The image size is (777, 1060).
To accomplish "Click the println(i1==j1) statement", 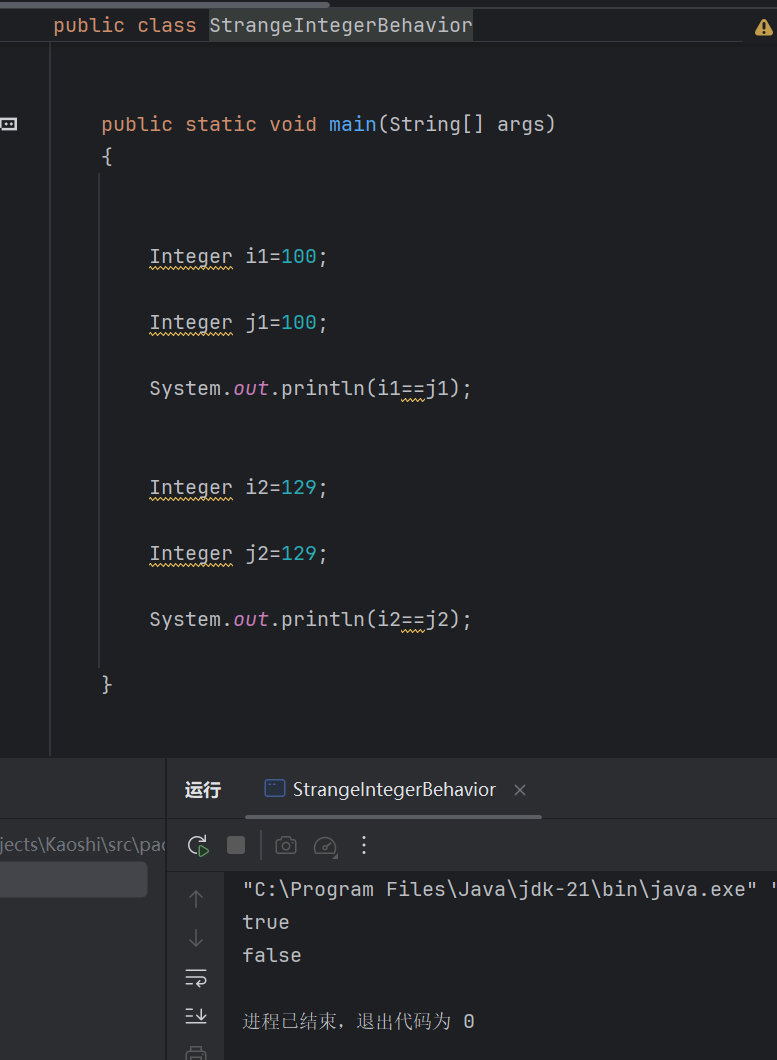I will tap(310, 389).
